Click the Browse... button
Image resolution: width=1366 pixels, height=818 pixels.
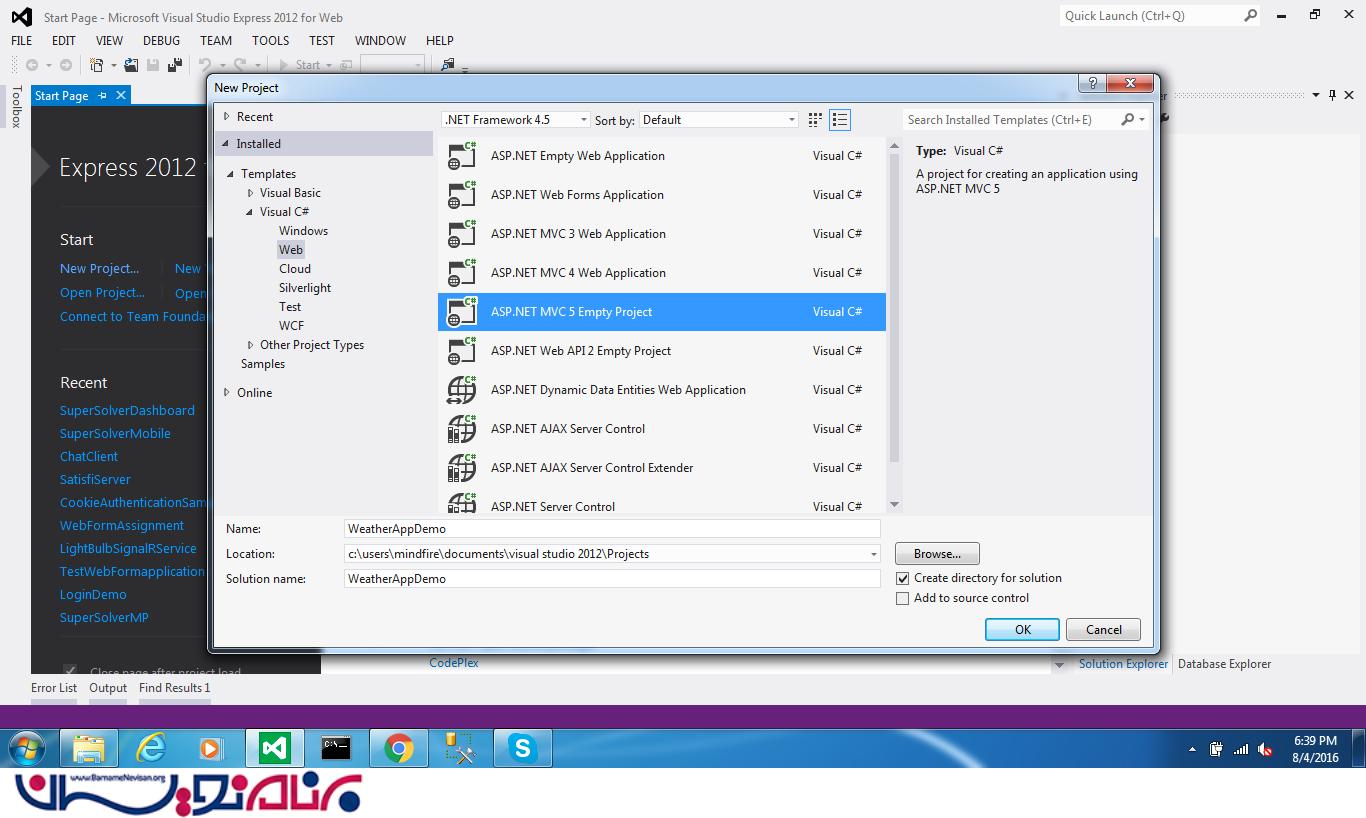click(937, 554)
